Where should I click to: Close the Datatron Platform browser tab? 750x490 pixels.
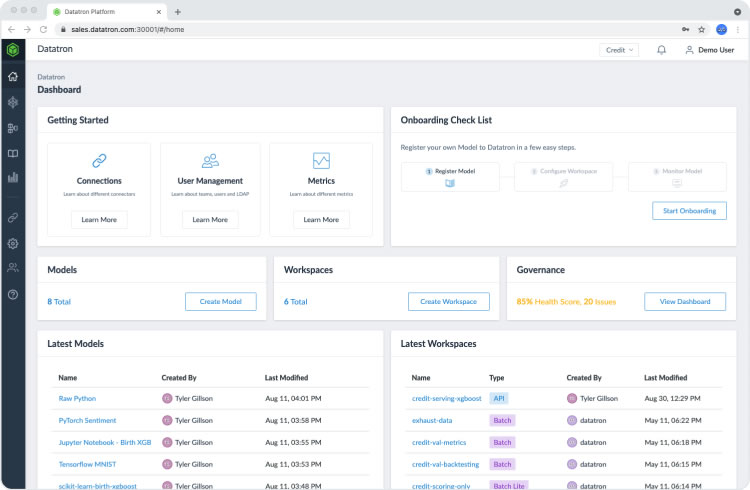(159, 12)
